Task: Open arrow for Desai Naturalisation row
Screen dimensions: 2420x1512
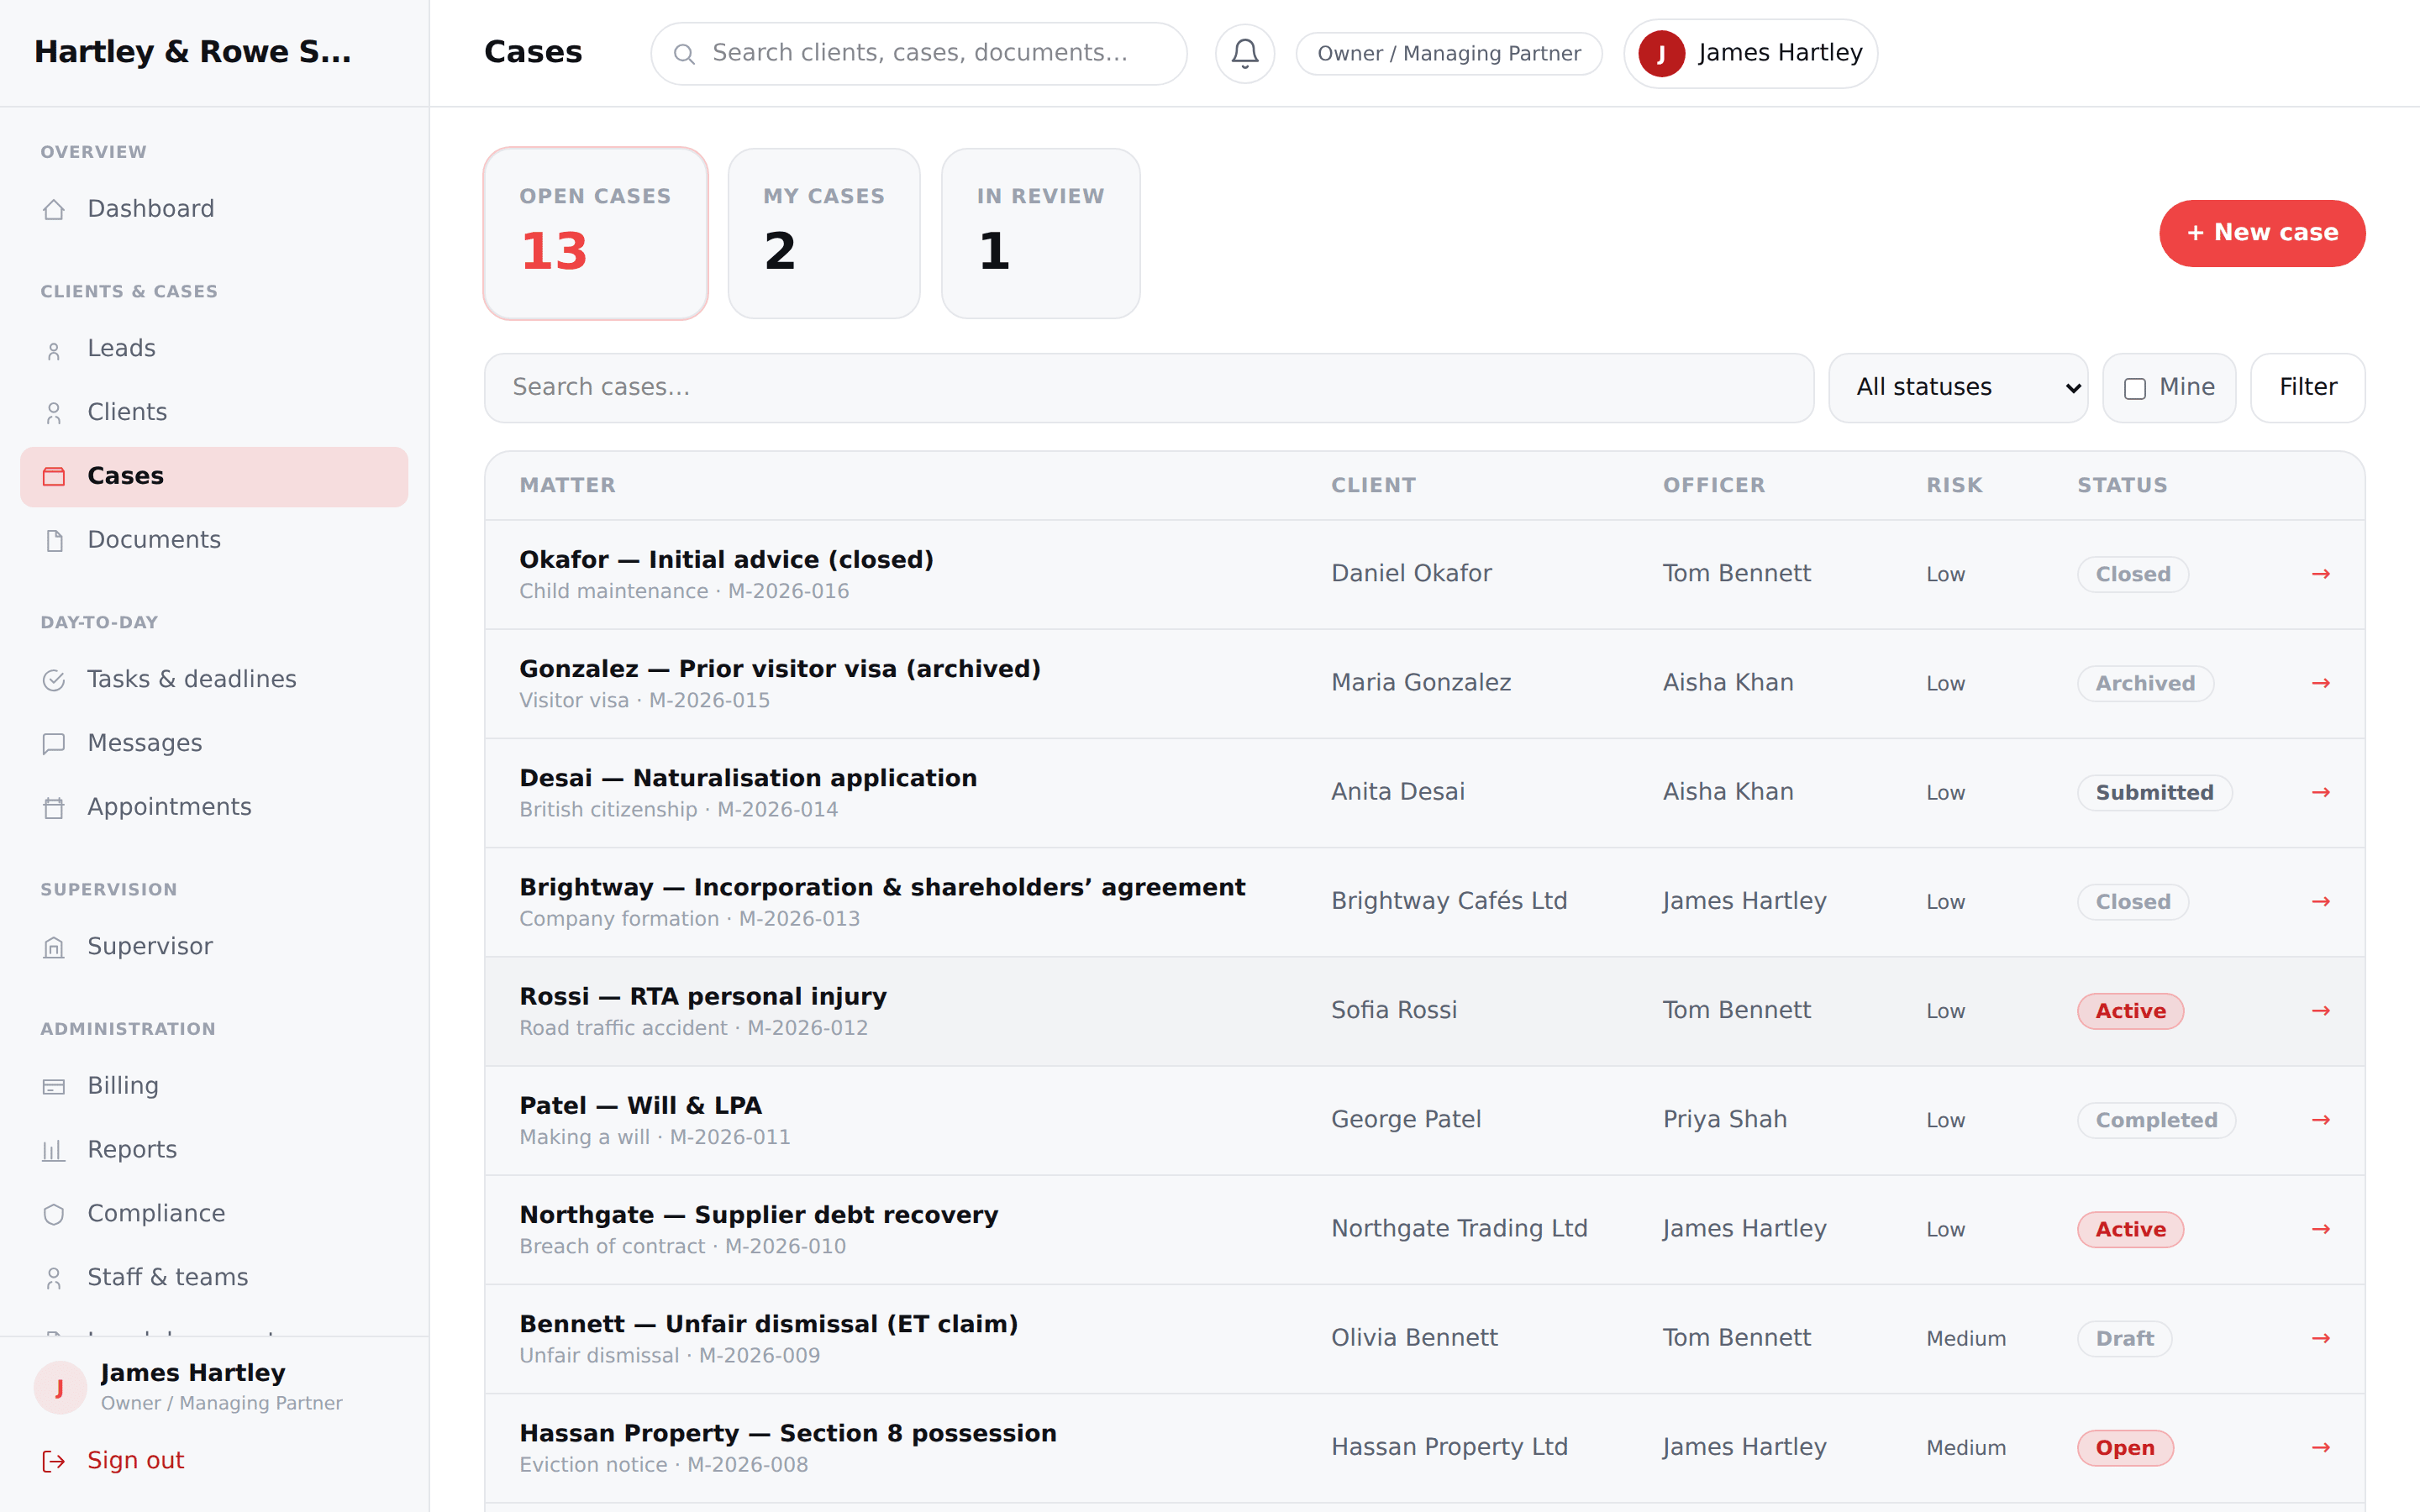Action: pos(2321,792)
